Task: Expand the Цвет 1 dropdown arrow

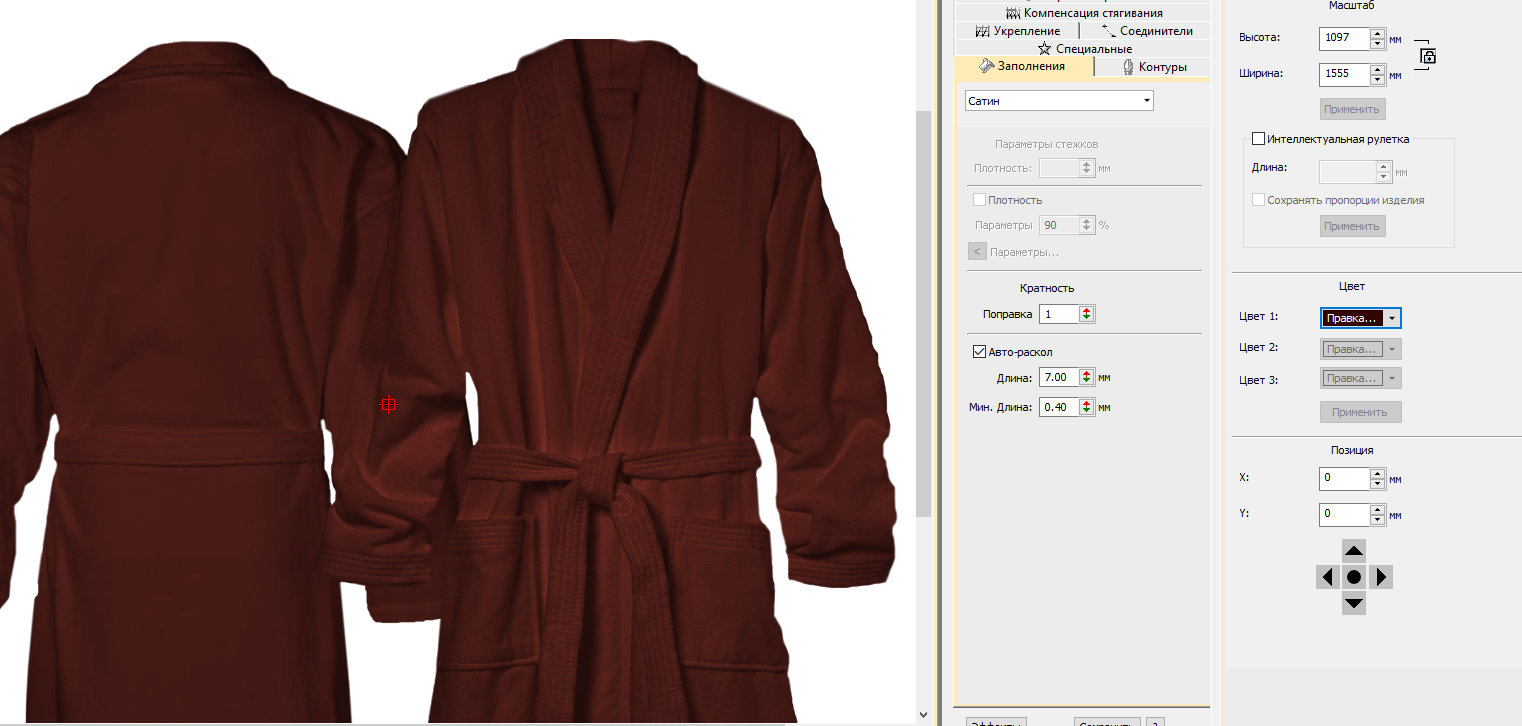Action: point(1392,318)
